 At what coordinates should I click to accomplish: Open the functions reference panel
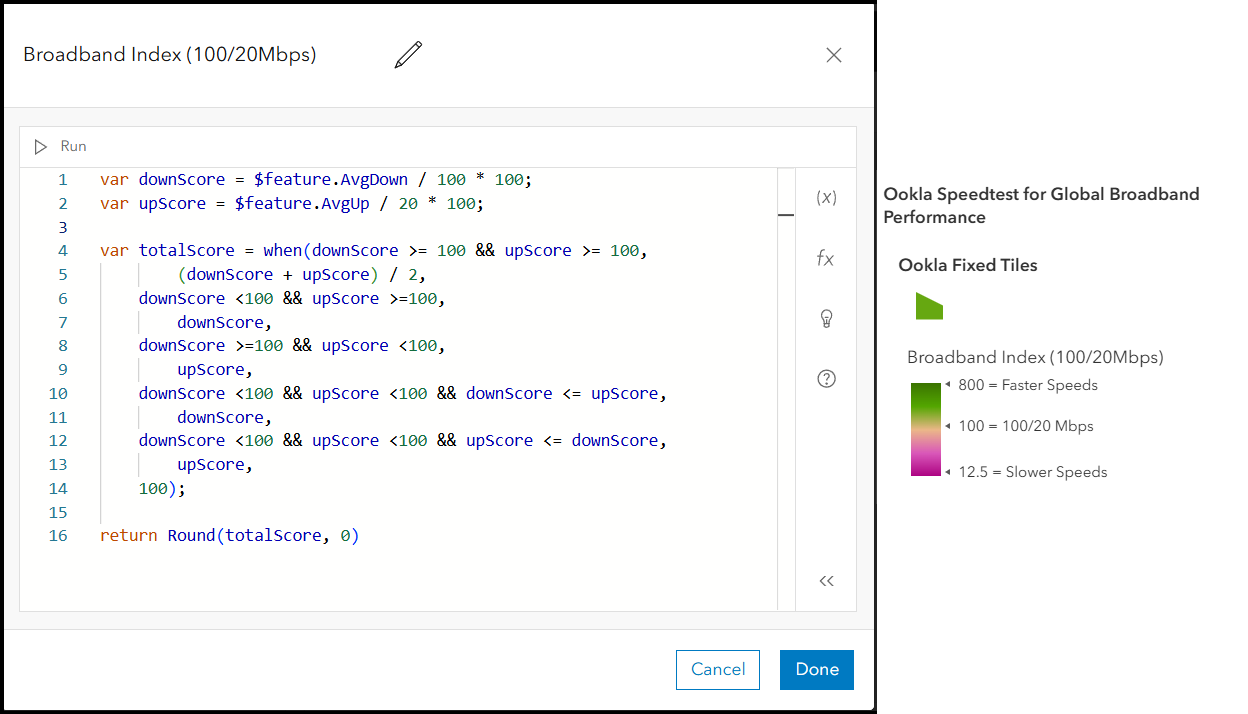click(x=826, y=259)
